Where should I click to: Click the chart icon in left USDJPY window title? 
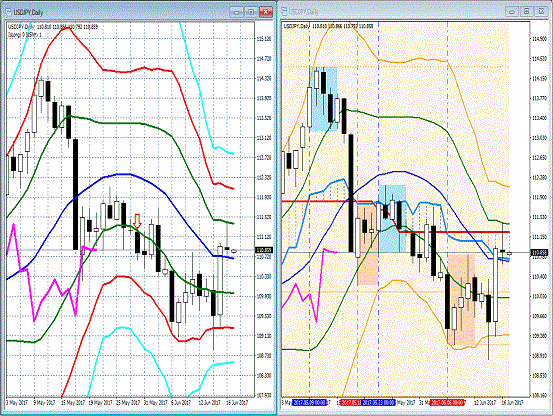tap(8, 12)
